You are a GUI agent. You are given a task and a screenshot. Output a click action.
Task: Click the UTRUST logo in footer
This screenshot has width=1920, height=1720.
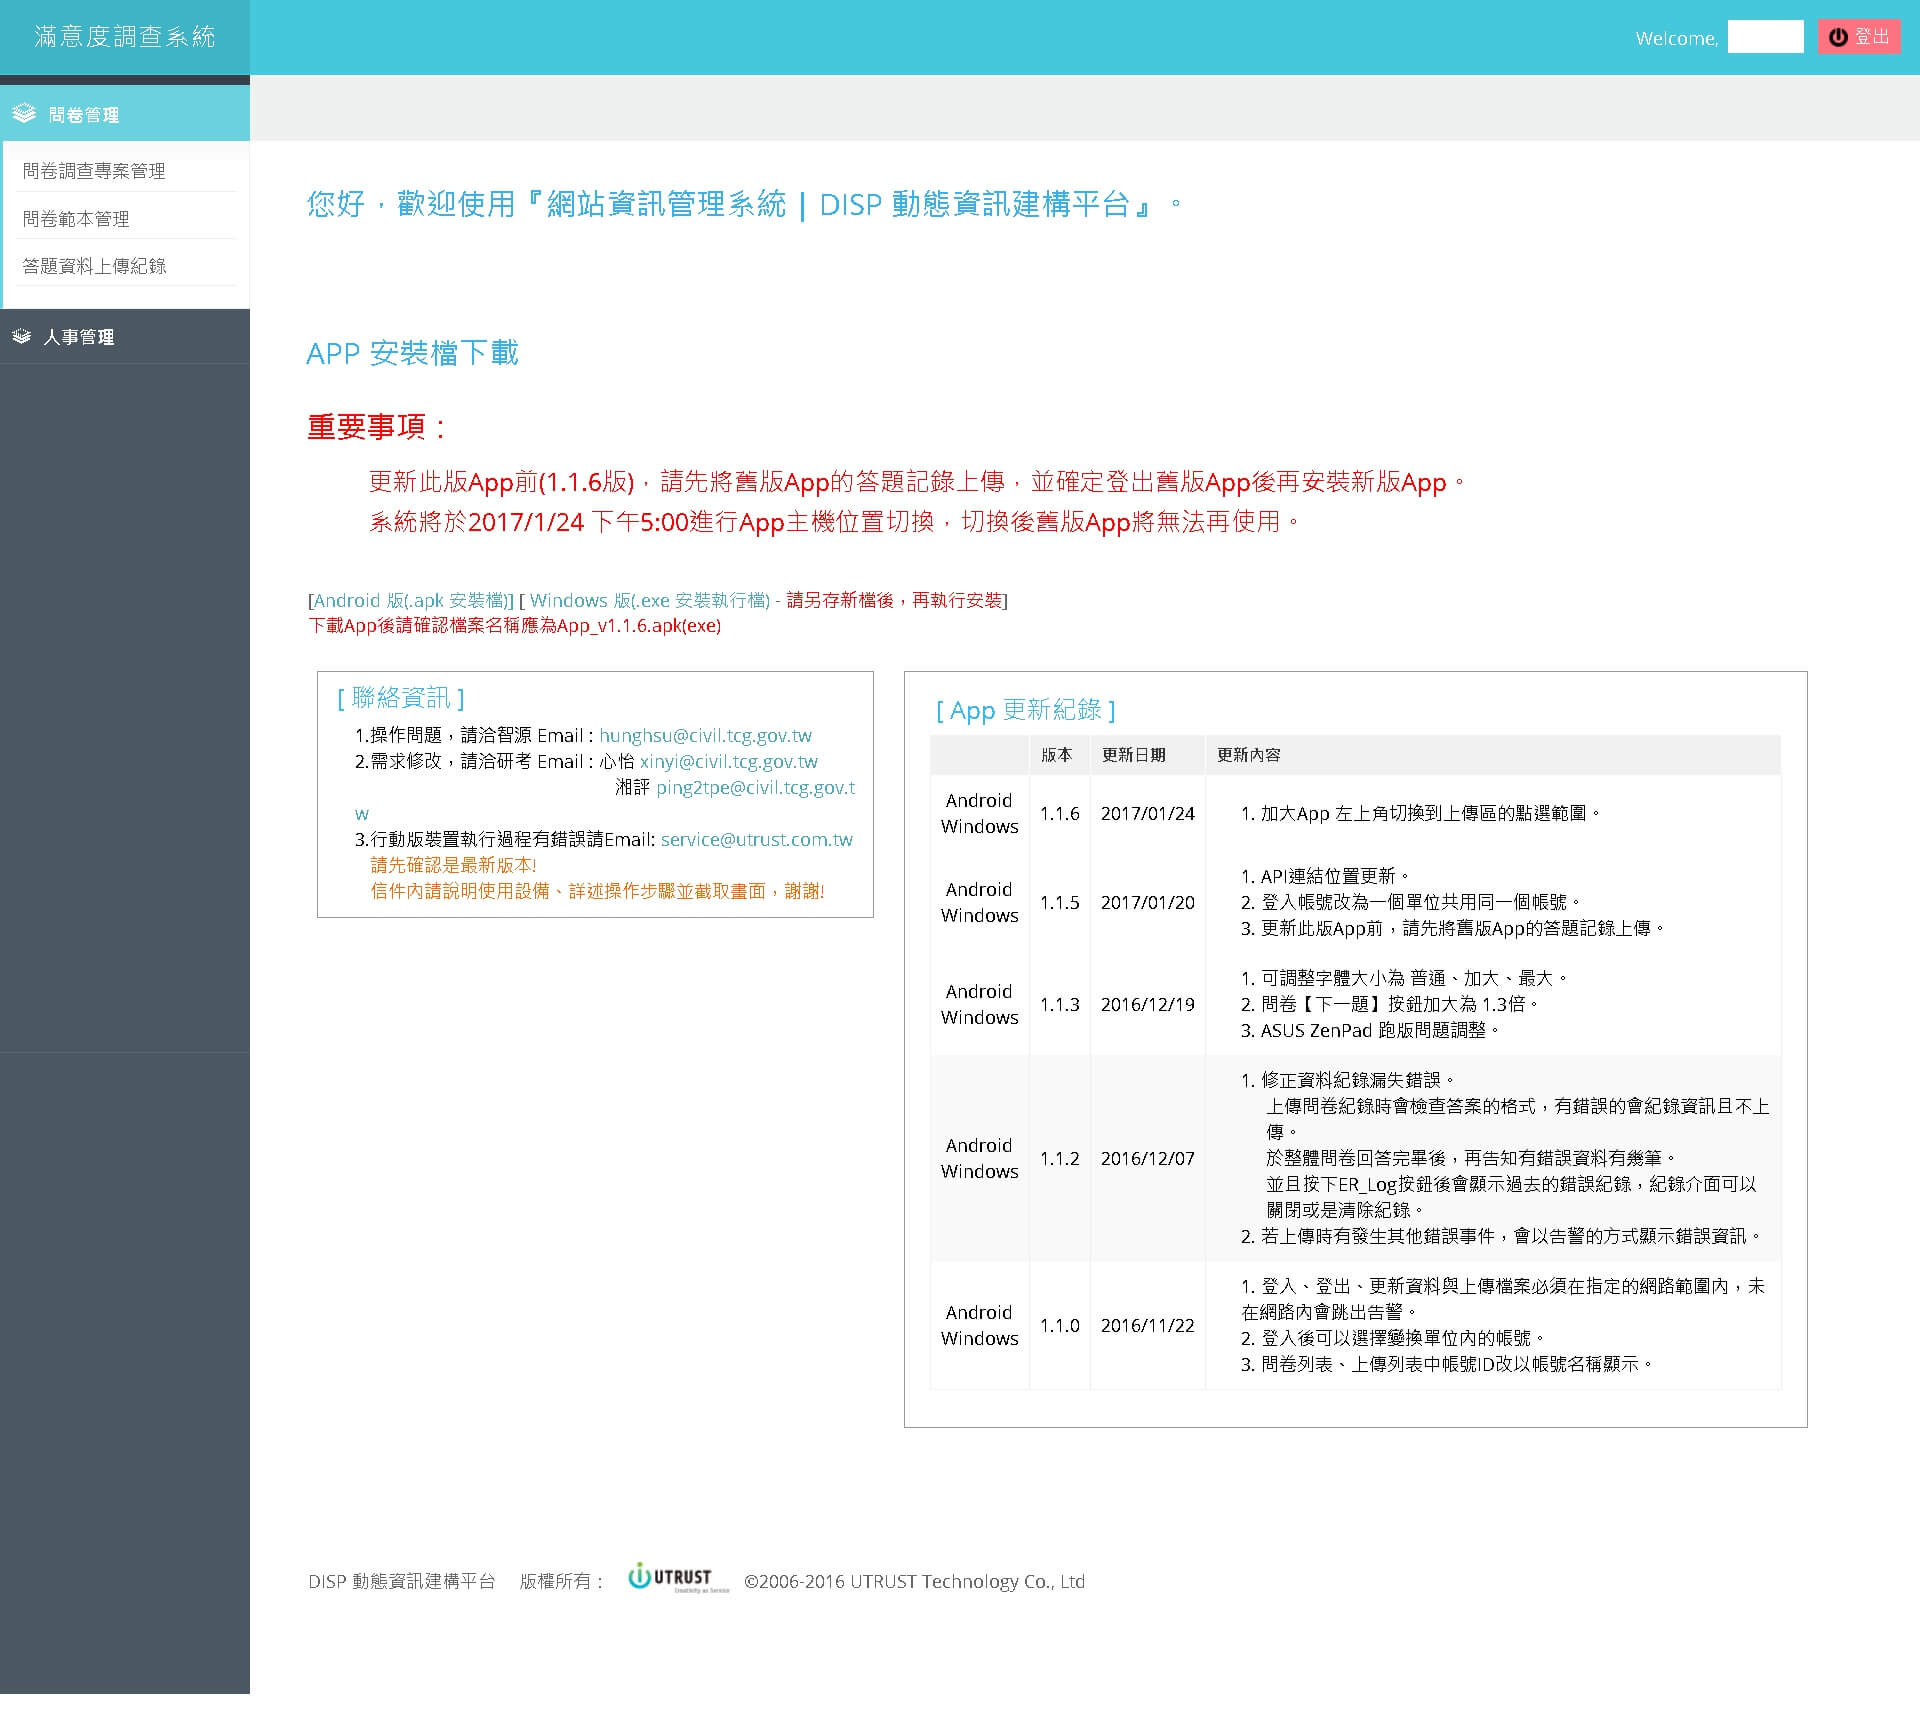[678, 1578]
